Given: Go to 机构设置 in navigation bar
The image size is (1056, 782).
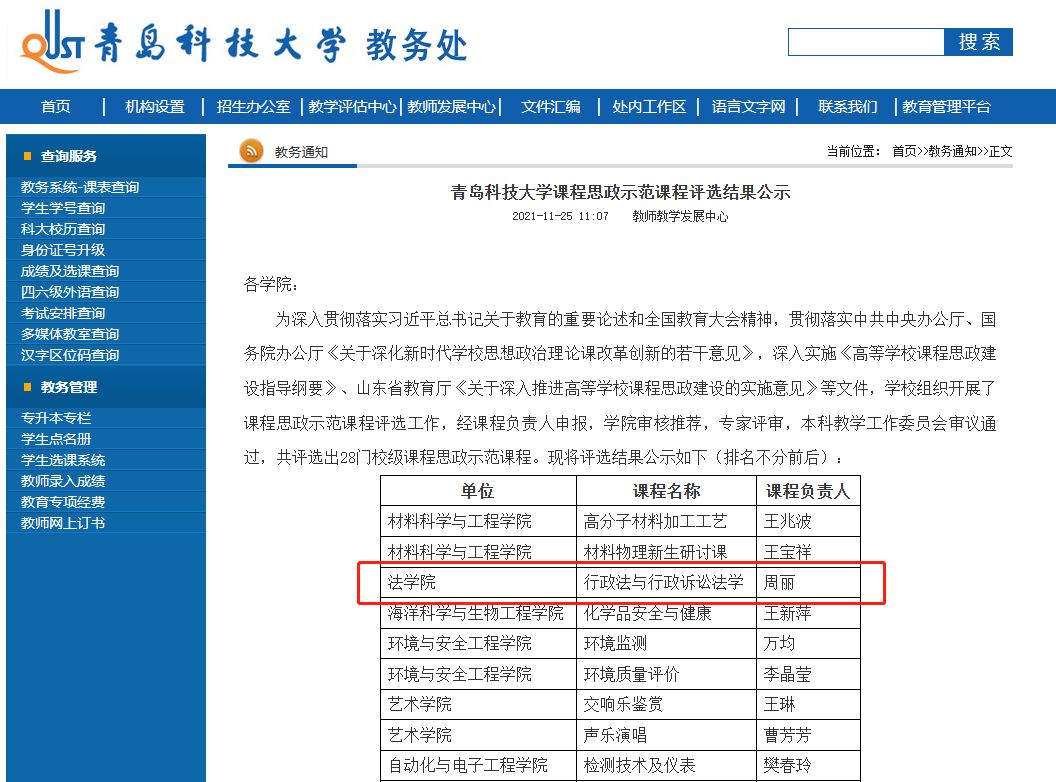Looking at the screenshot, I should (x=155, y=107).
